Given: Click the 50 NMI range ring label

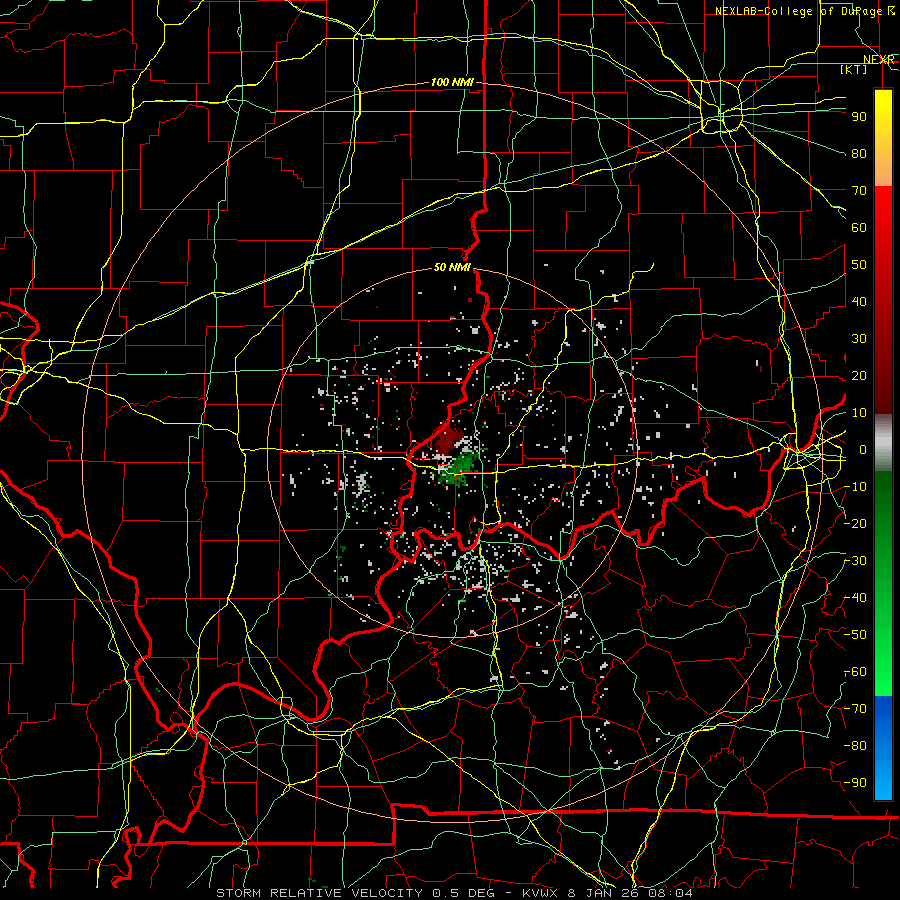Looking at the screenshot, I should (x=452, y=267).
